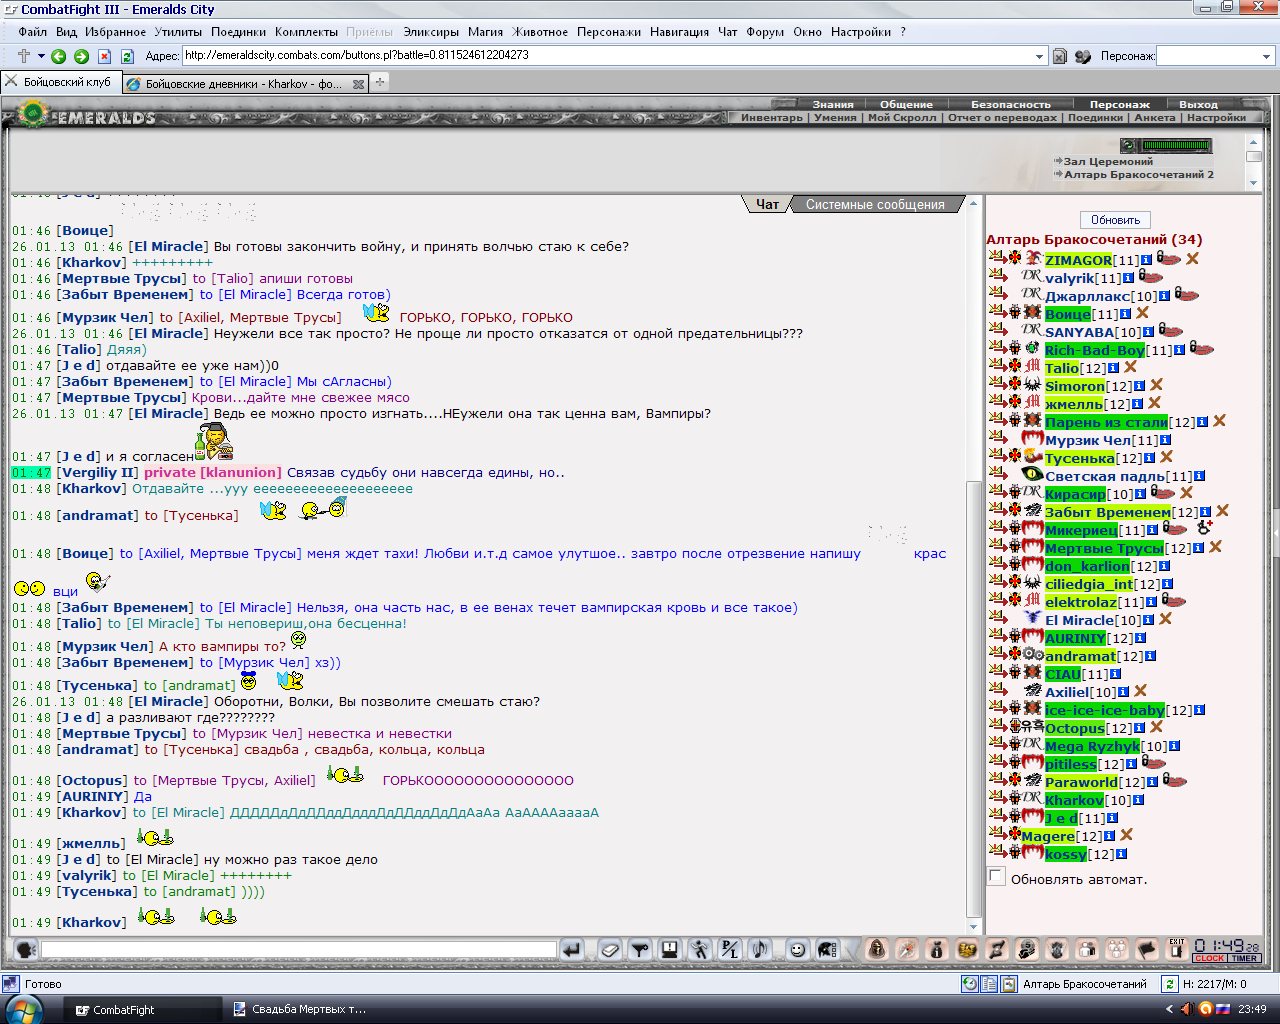Go to Зал Церемоний location
The width and height of the screenshot is (1280, 1024).
1108,161
